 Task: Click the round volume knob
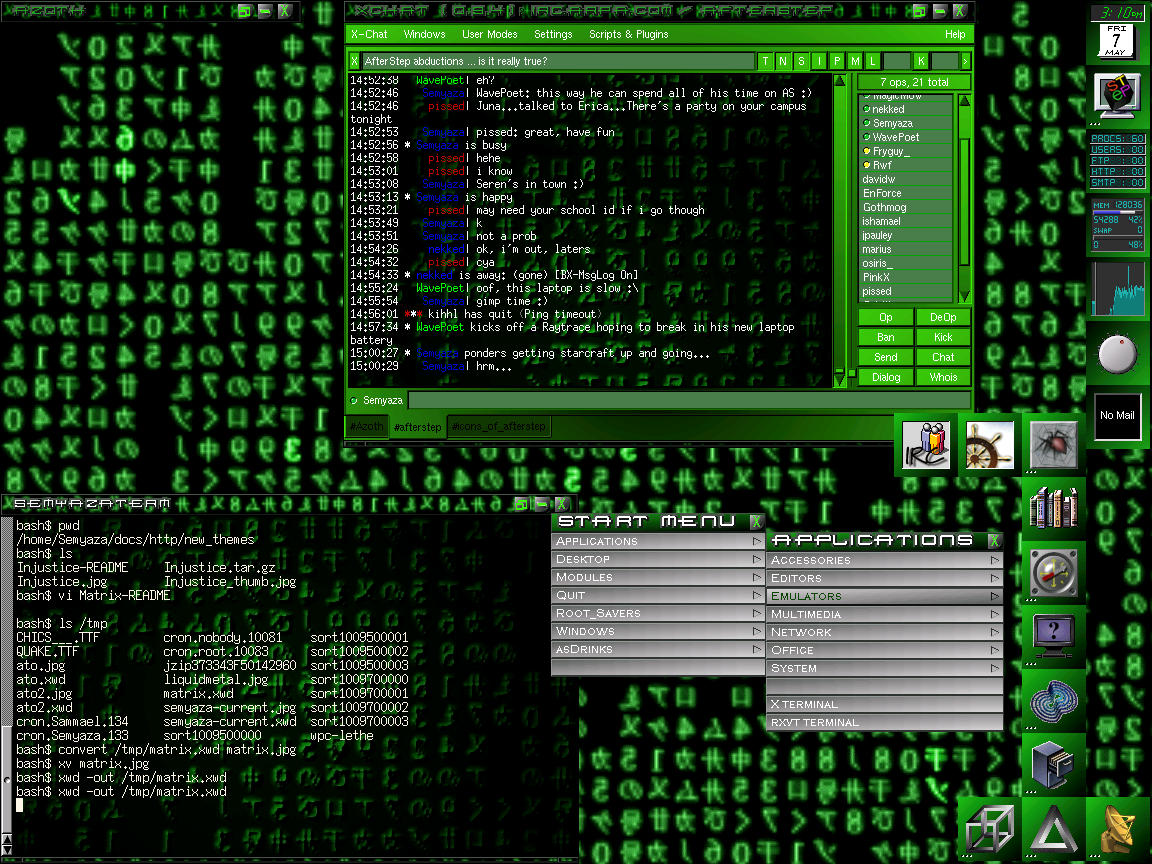(1117, 353)
